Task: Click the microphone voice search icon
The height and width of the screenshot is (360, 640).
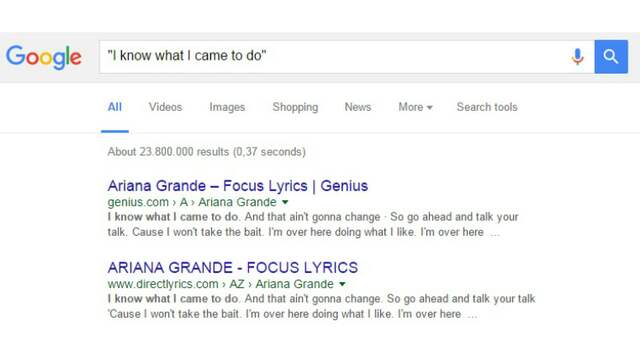Action: coord(577,57)
